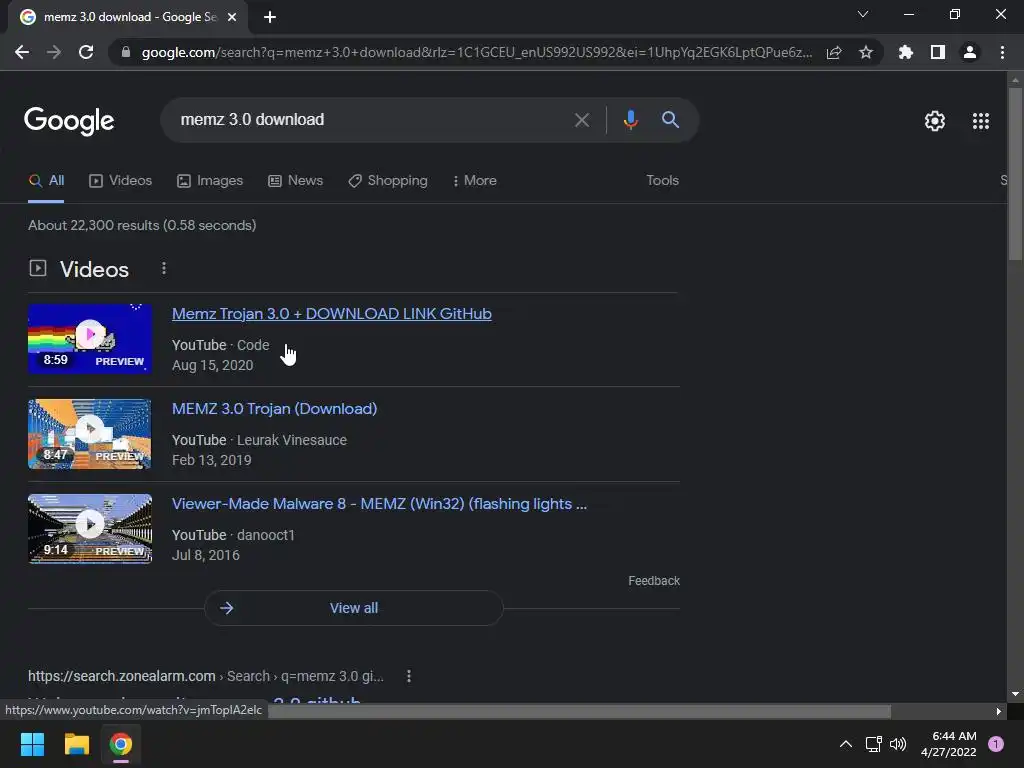Show hidden system tray icons
Image resolution: width=1024 pixels, height=768 pixels.
point(846,744)
